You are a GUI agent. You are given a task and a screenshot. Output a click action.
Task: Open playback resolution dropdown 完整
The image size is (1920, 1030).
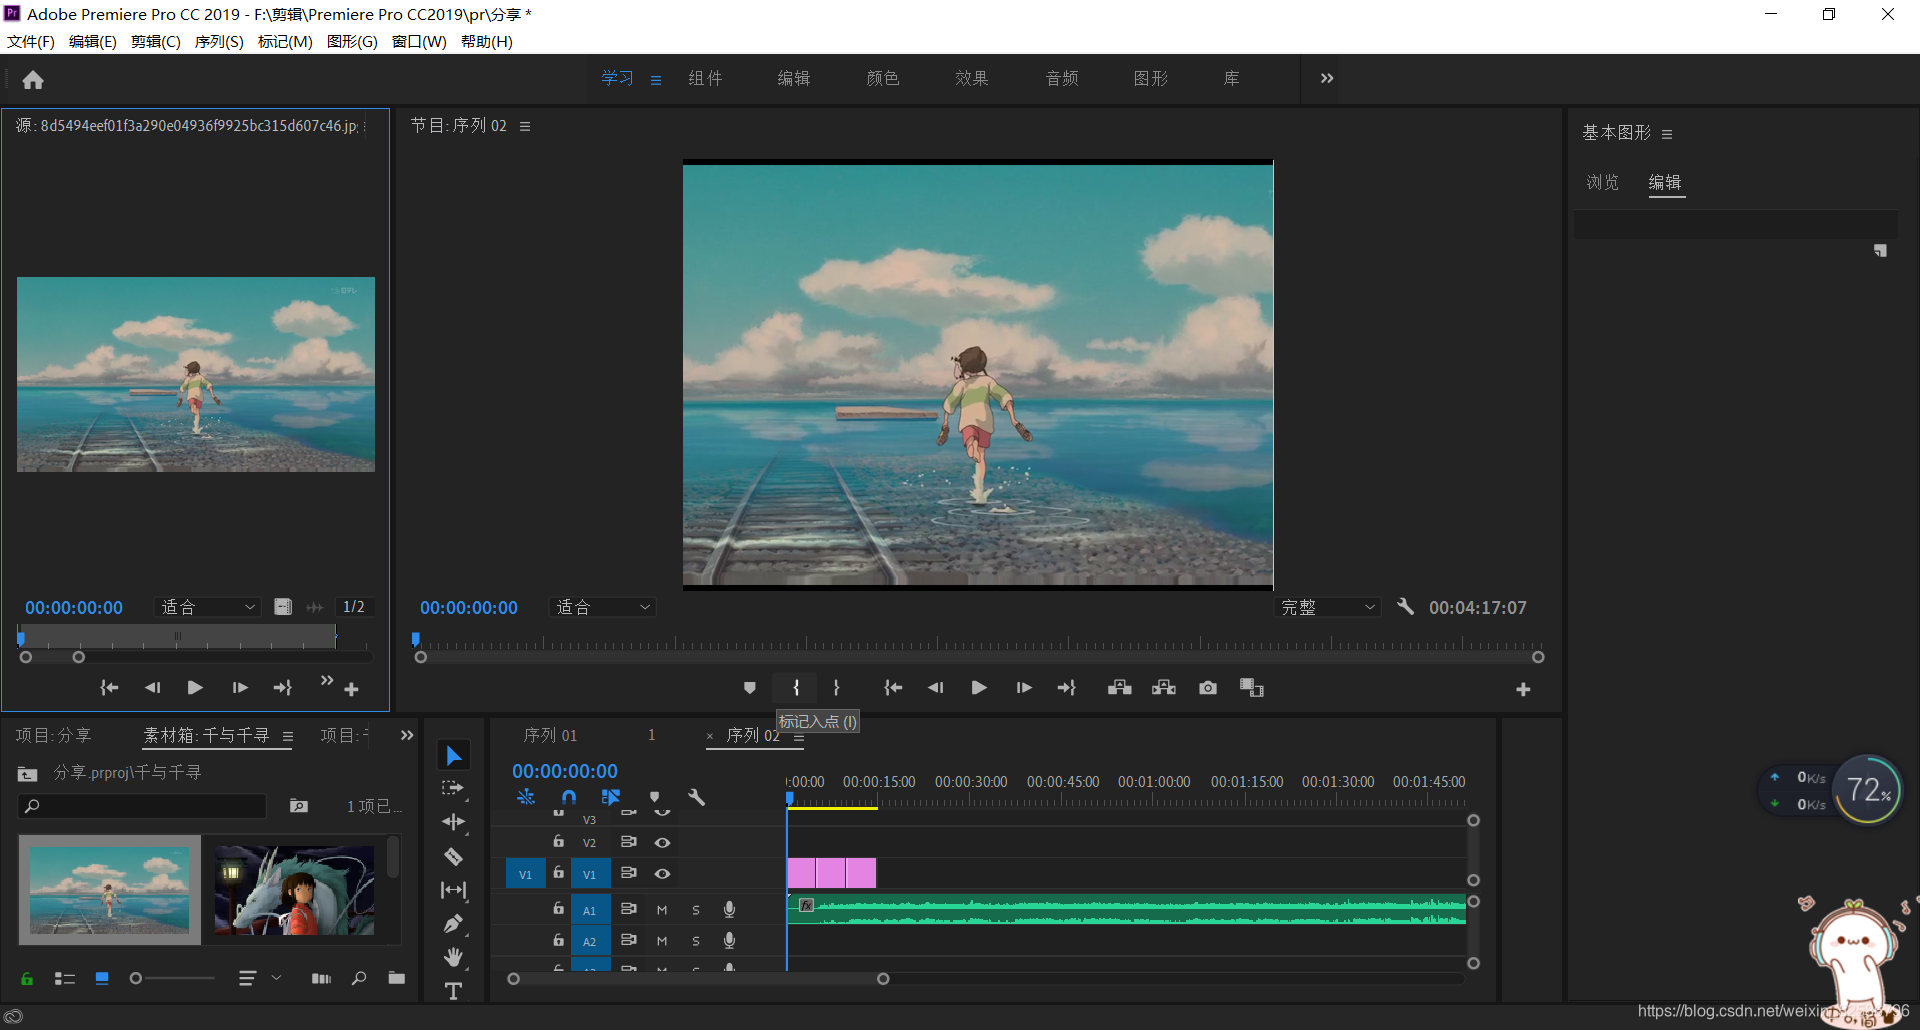[x=1328, y=607]
